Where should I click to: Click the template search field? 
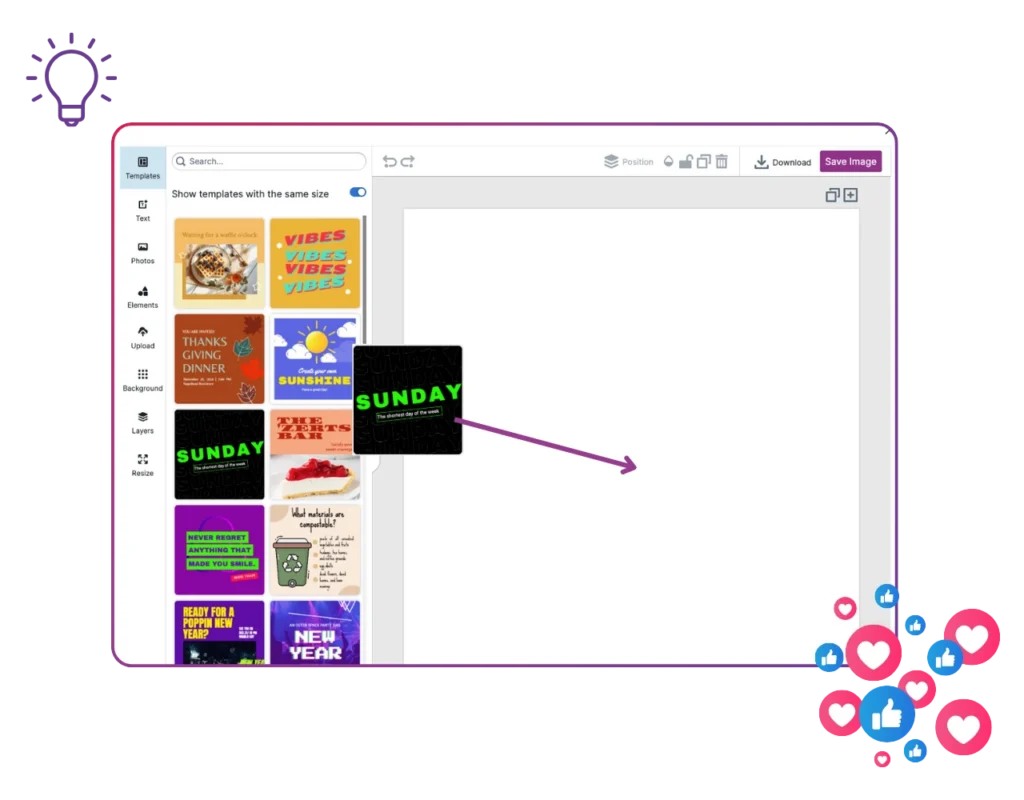point(269,161)
